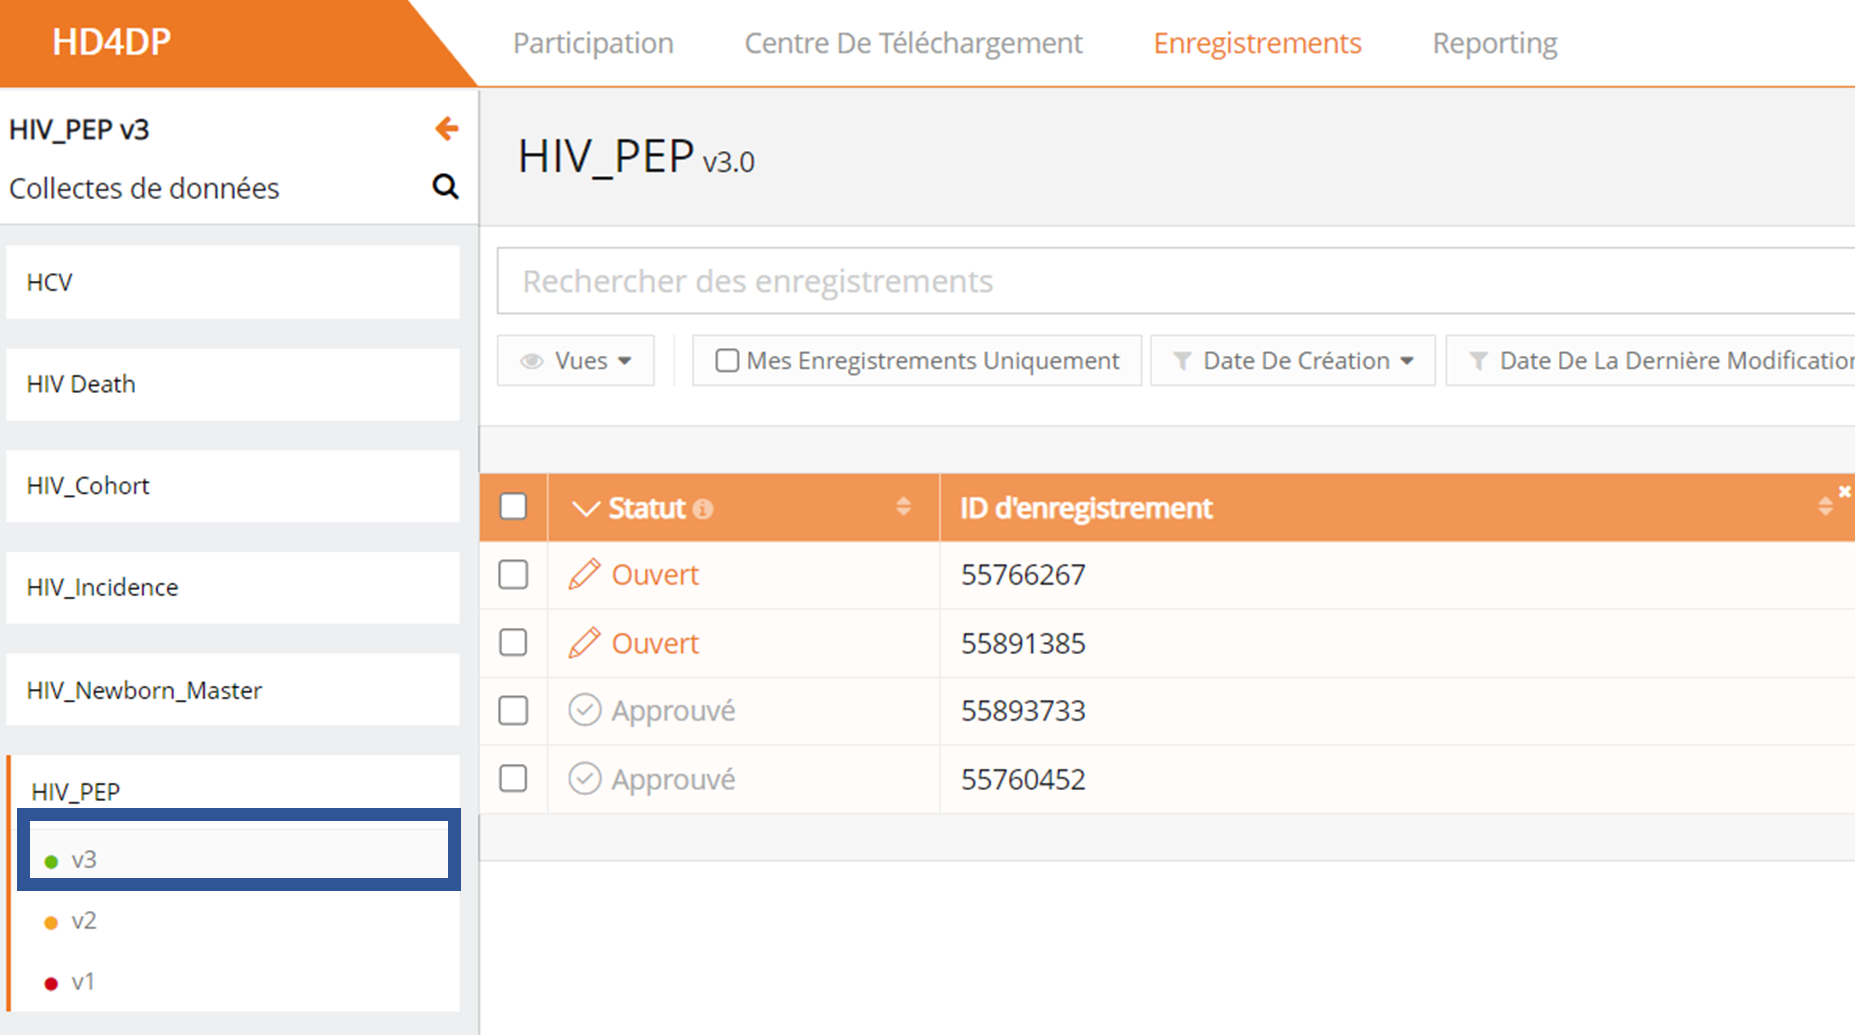
Task: Select the HIV_Cohort data collection
Action: coord(88,486)
